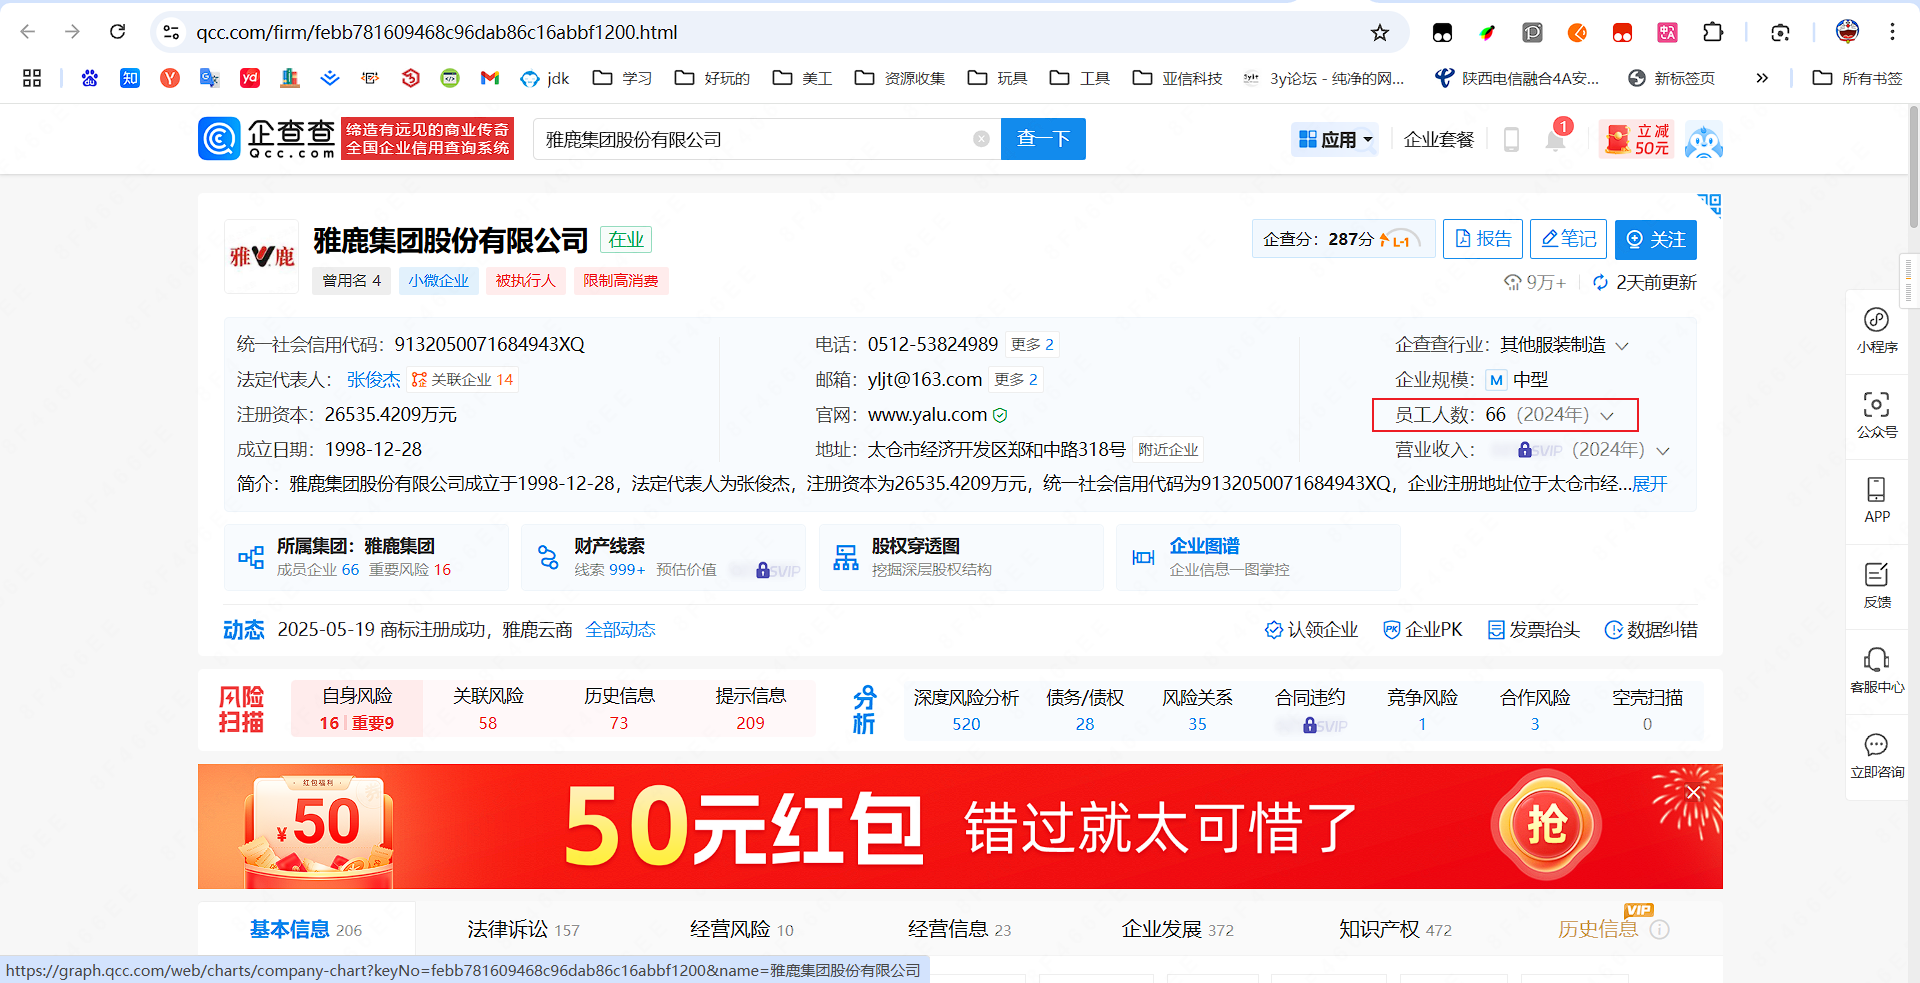The image size is (1920, 983).
Task: Click the company name search input field
Action: [750, 139]
